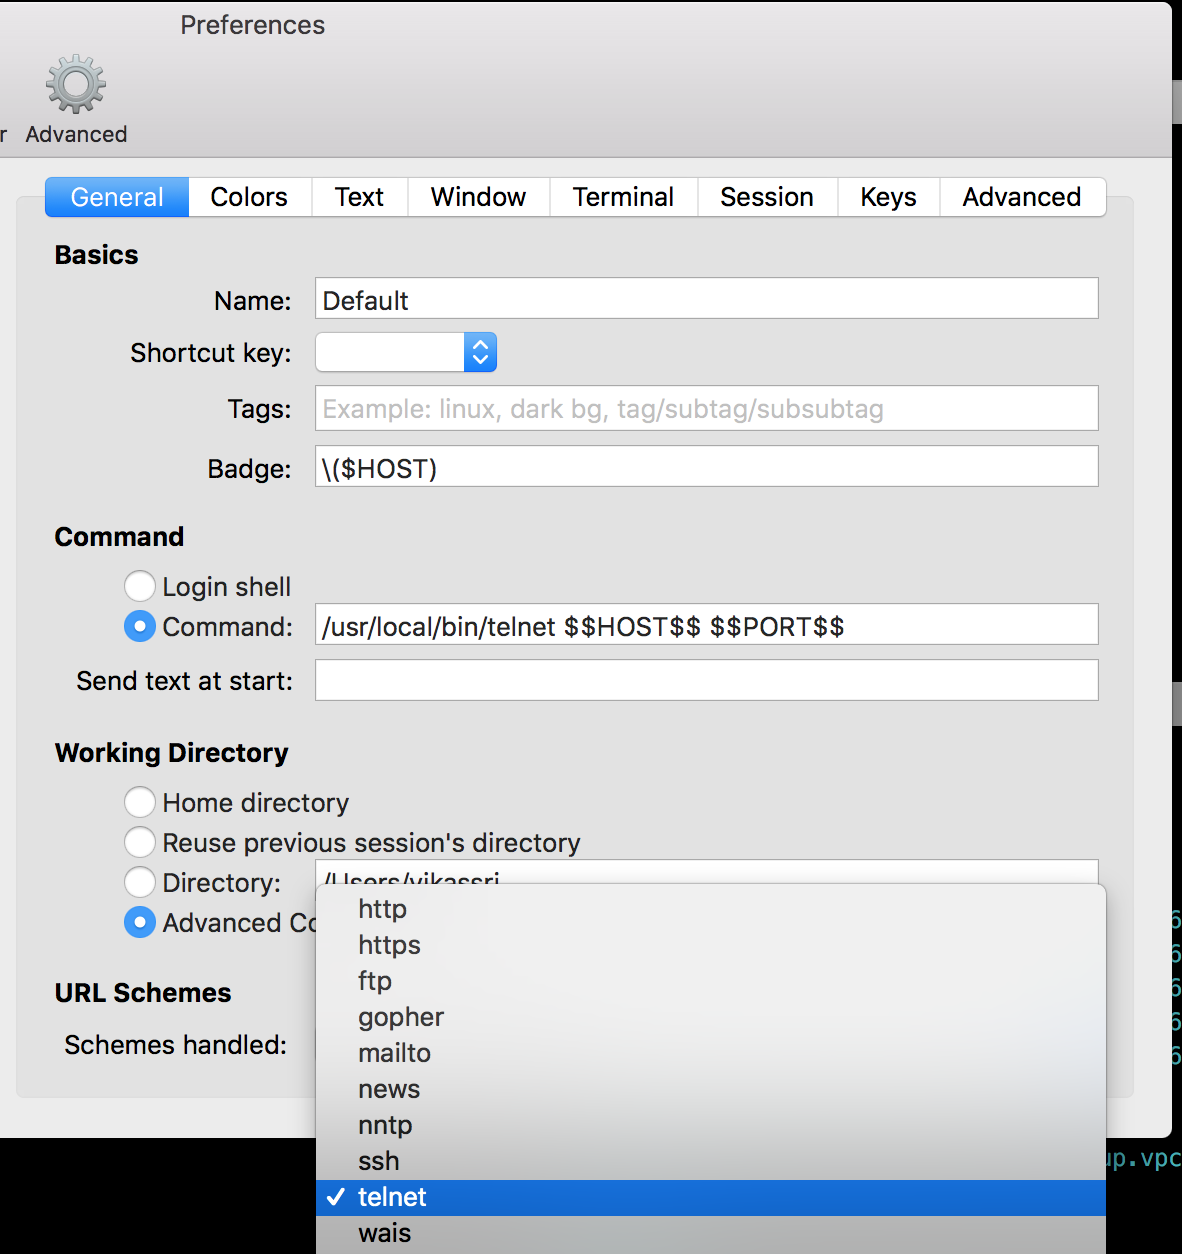
Task: Choose ssh from the schemes list
Action: click(379, 1161)
